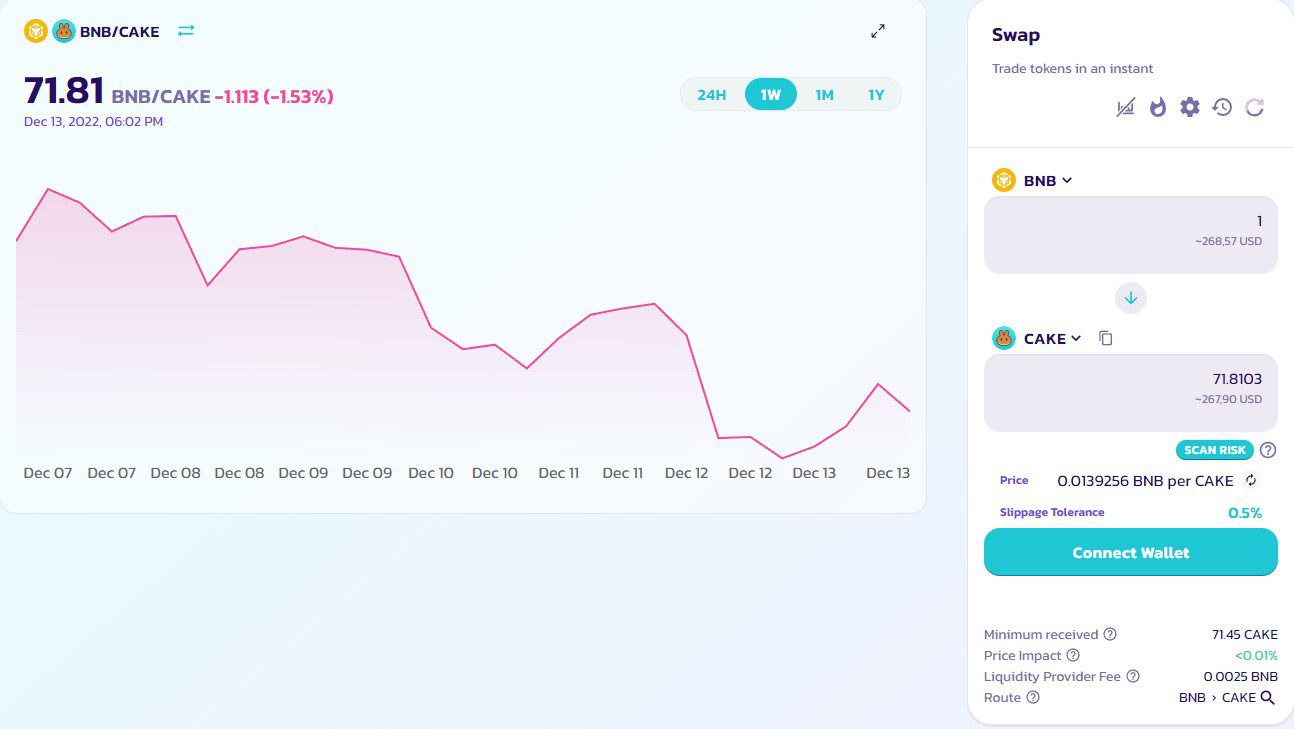Click the 71.45 CAKE minimum received value
This screenshot has width=1294, height=729.
point(1245,634)
